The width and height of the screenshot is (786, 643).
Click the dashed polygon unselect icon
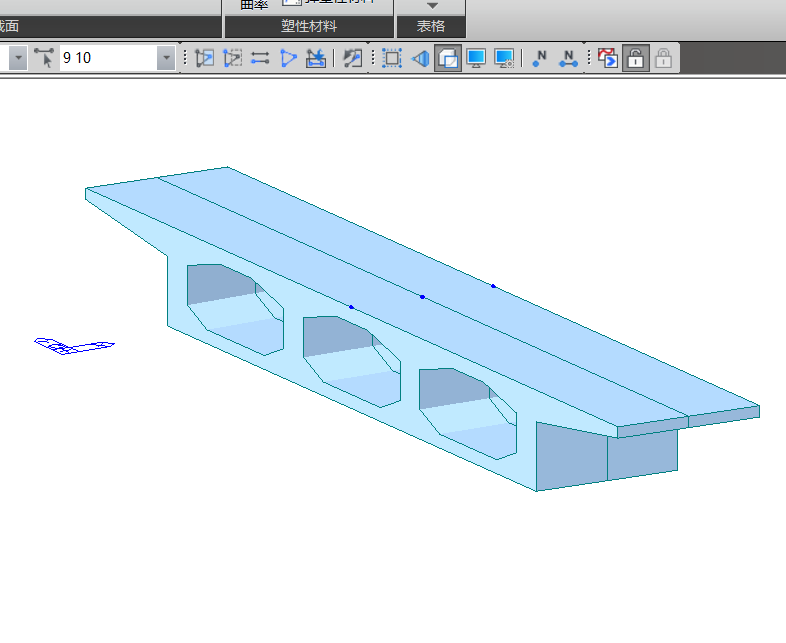tap(233, 58)
